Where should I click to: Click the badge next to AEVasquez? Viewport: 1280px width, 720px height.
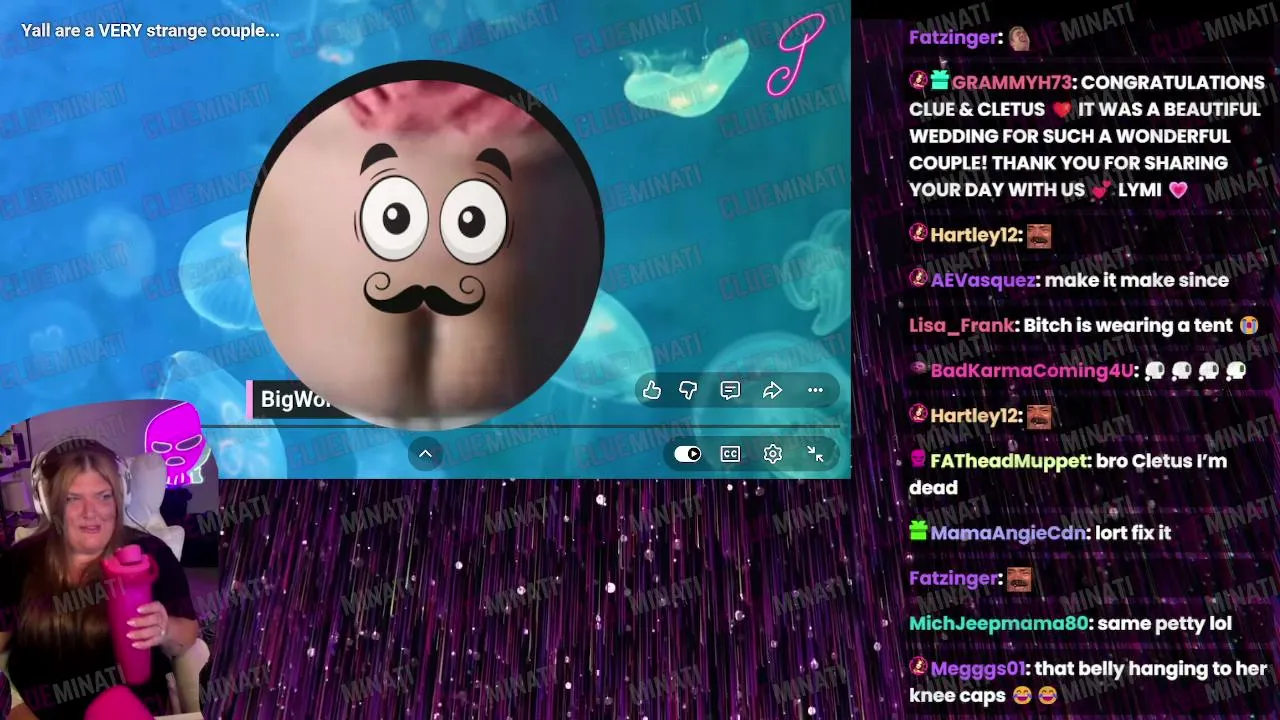point(918,279)
